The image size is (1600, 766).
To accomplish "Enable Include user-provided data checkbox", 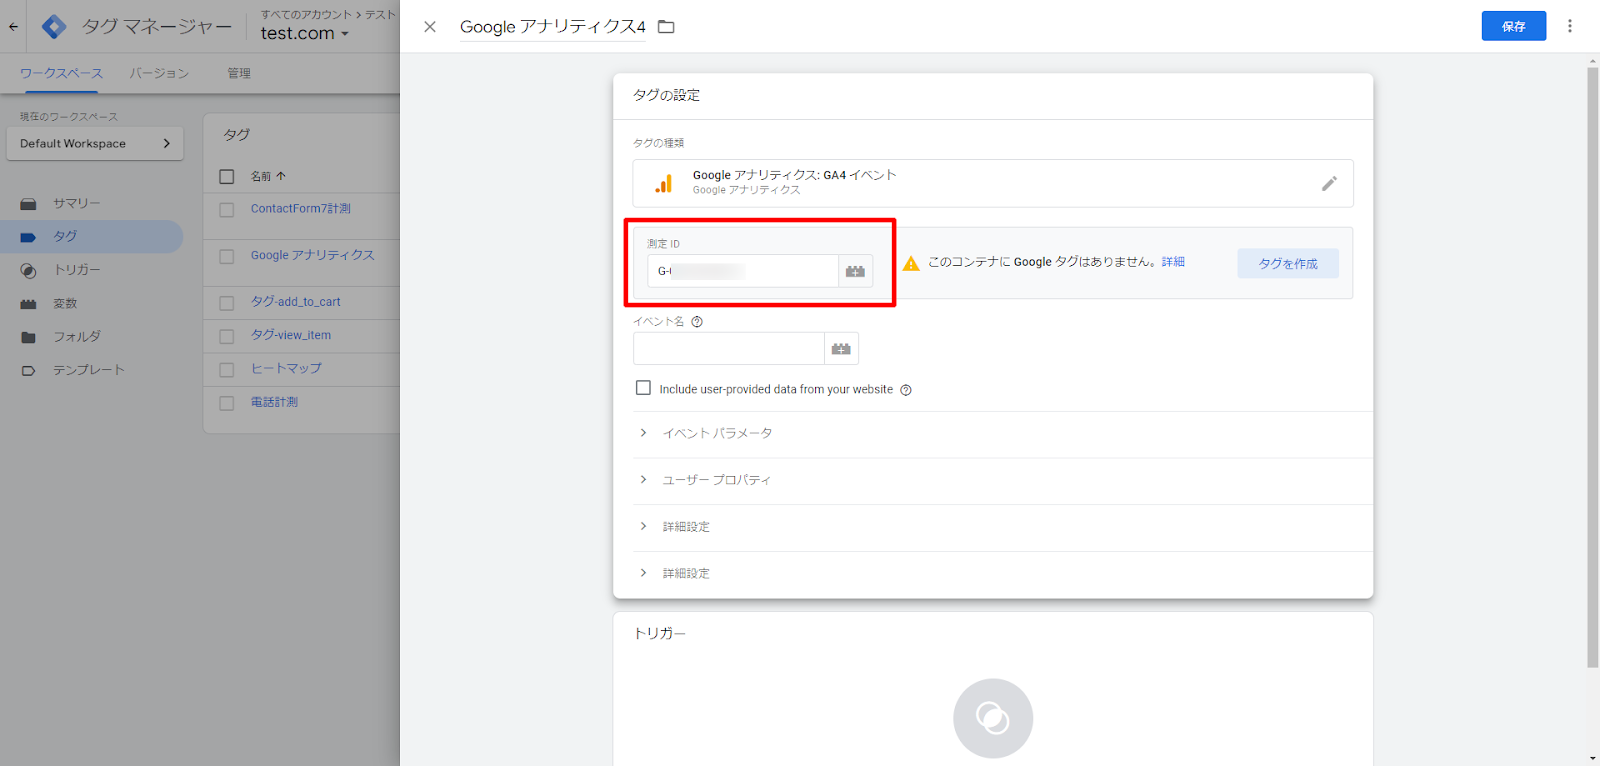I will coord(643,388).
